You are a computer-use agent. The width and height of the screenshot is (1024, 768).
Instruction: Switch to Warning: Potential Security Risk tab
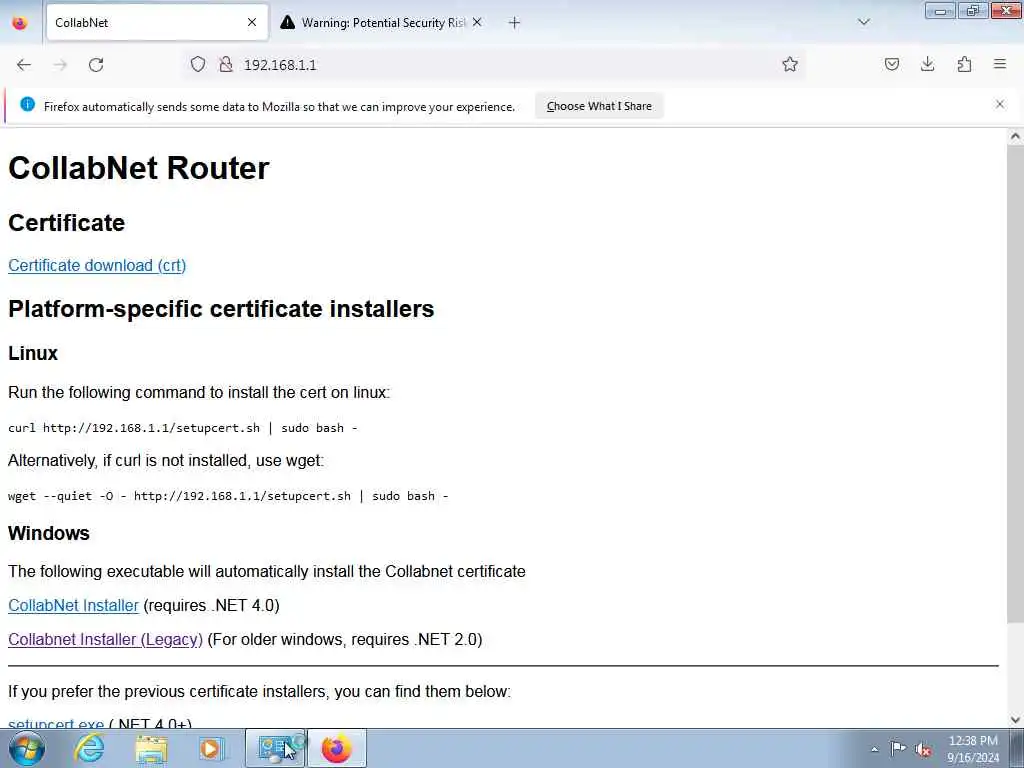382,23
